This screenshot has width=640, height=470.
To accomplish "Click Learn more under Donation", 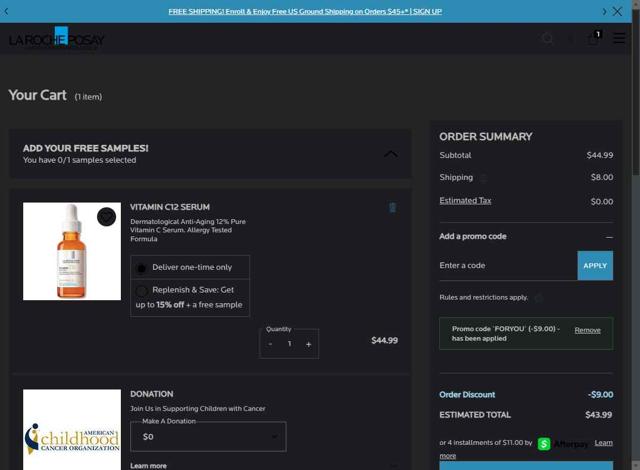I will [x=148, y=466].
